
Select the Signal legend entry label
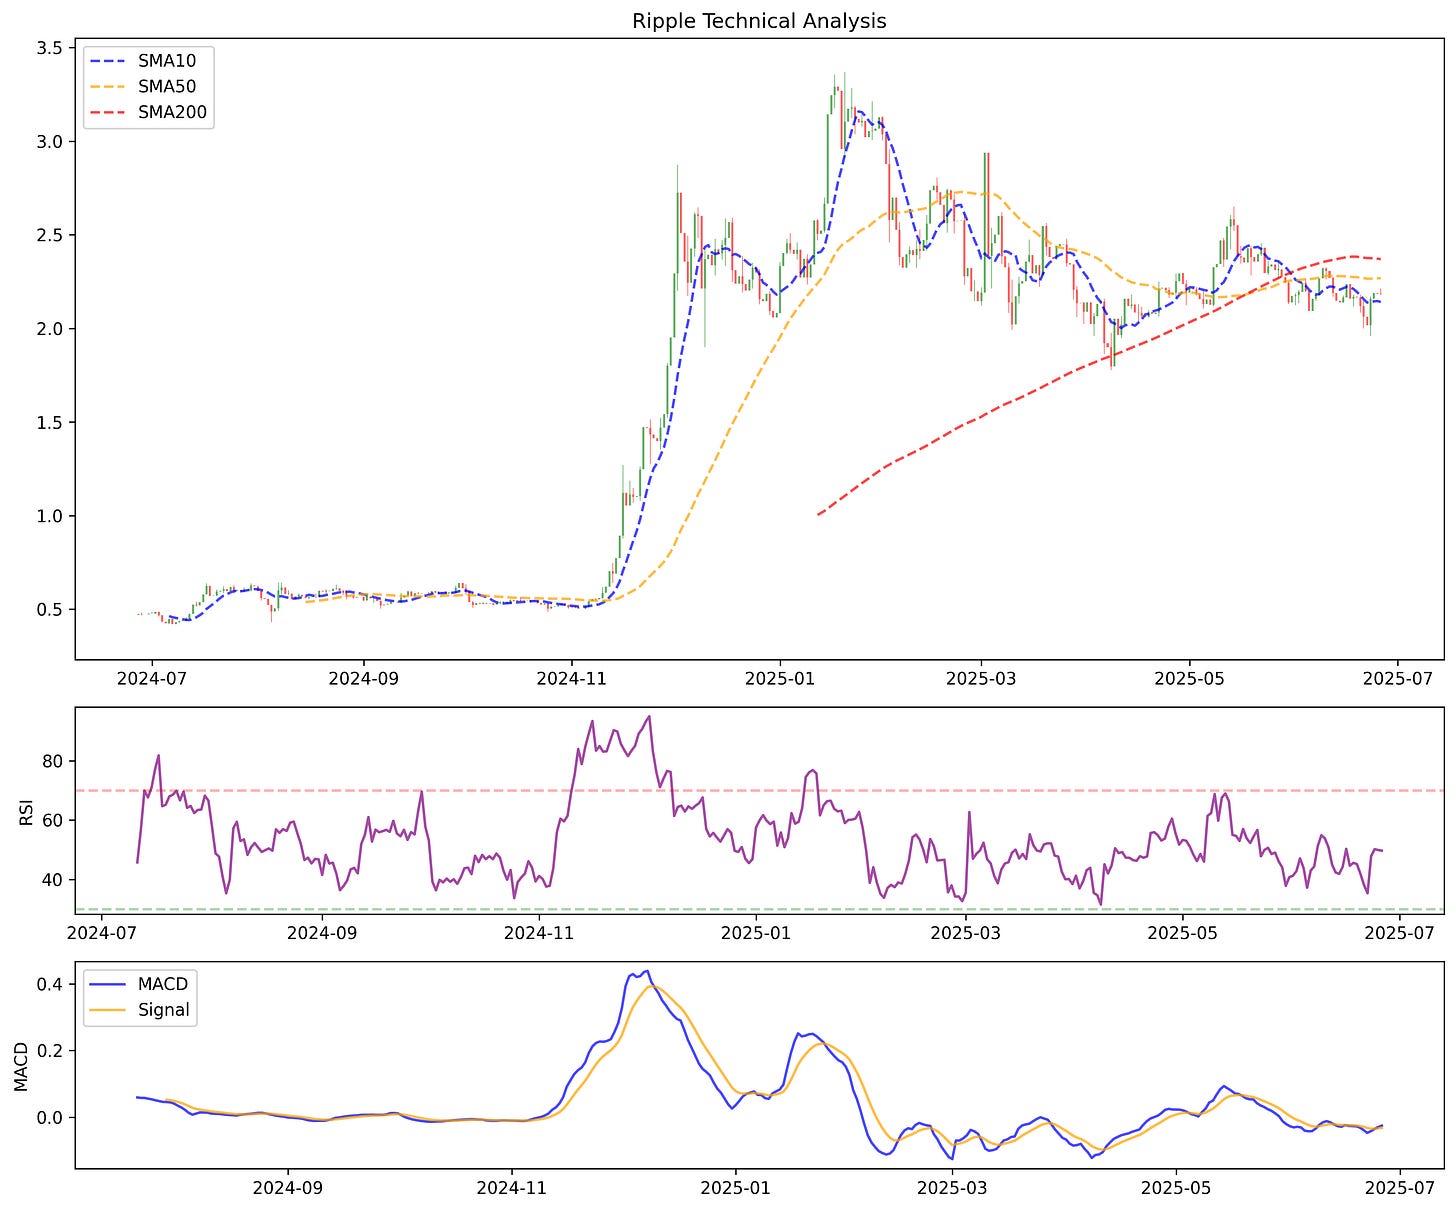[163, 1010]
